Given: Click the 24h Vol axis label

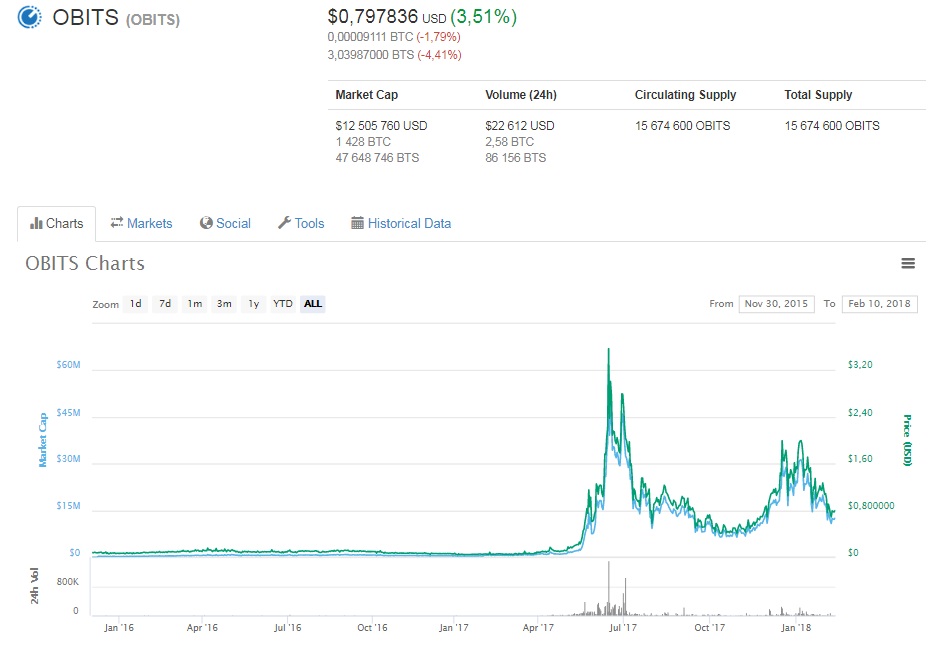Looking at the screenshot, I should pos(35,586).
